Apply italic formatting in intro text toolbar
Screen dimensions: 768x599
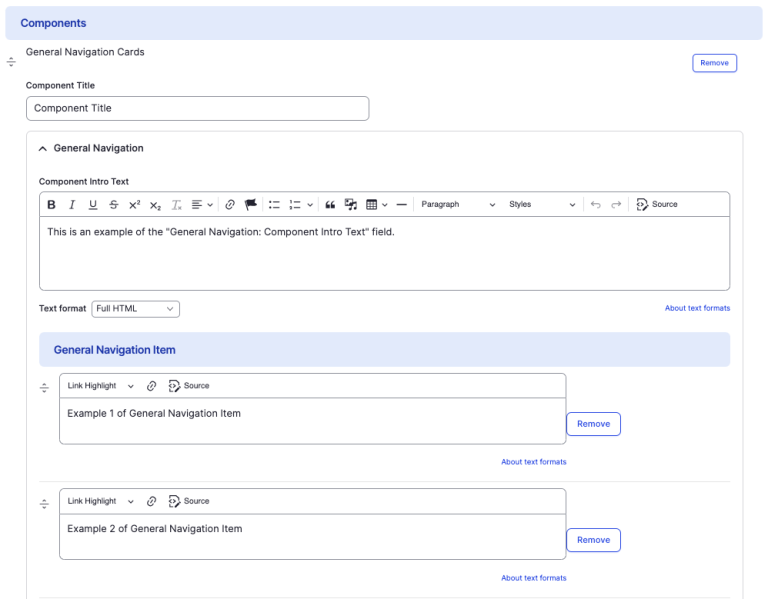(x=72, y=205)
